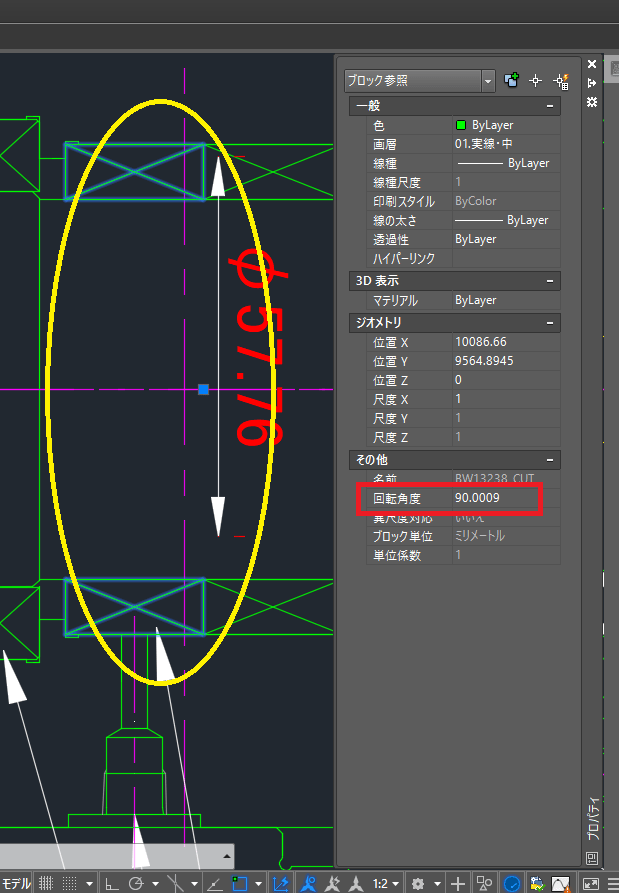Open workspace switching dropdown arrow
Image resolution: width=619 pixels, height=893 pixels.
[437, 884]
